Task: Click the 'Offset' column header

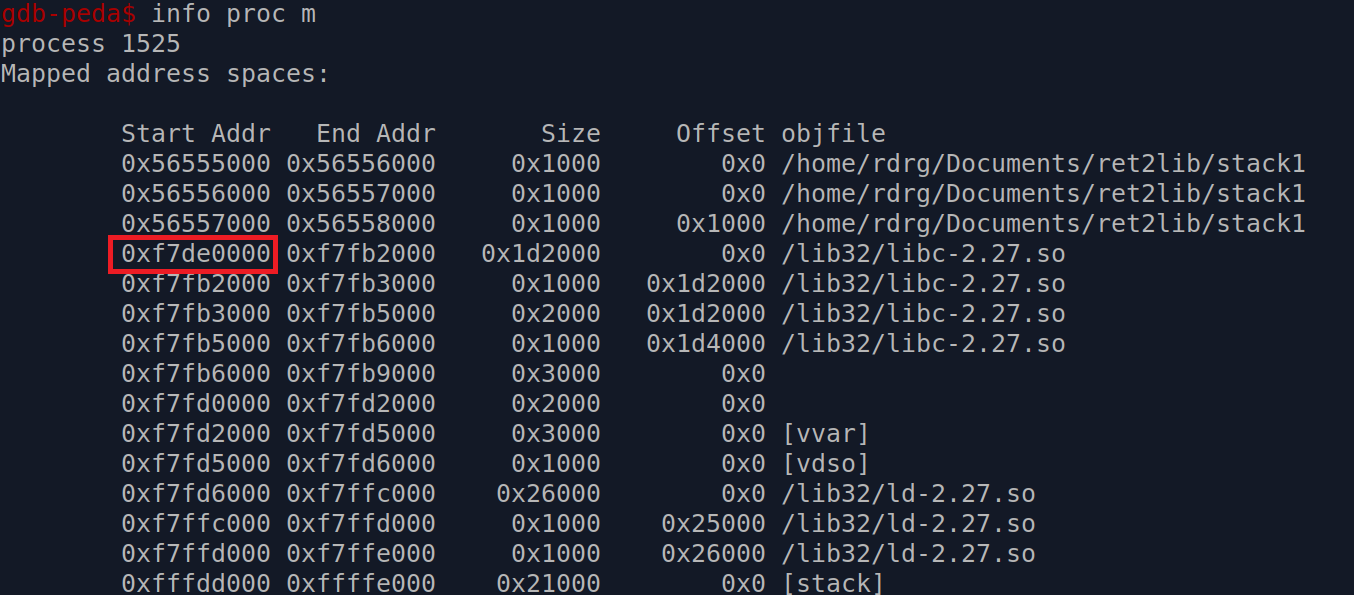Action: (x=721, y=134)
